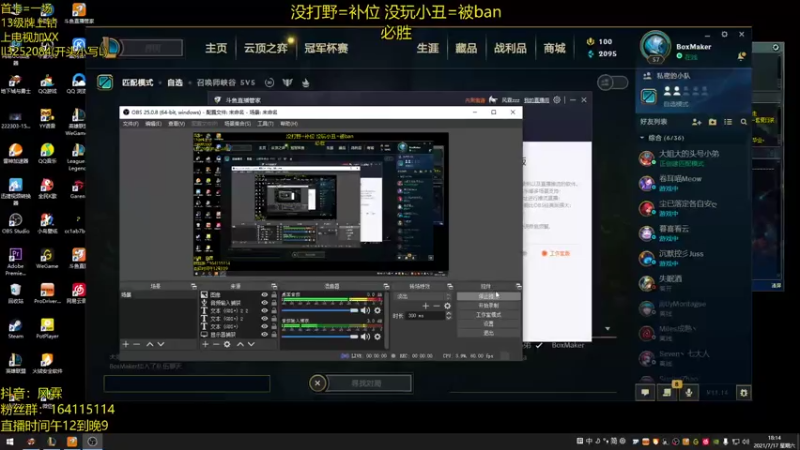Mute desktop audio speaker icon in OBS mixer
Screen dimensions: 800x450
pyautogui.click(x=365, y=310)
